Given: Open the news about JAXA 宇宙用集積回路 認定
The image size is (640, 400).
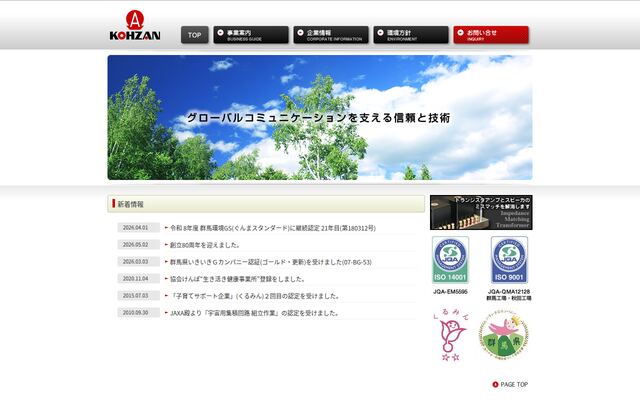Looking at the screenshot, I should coord(254,313).
